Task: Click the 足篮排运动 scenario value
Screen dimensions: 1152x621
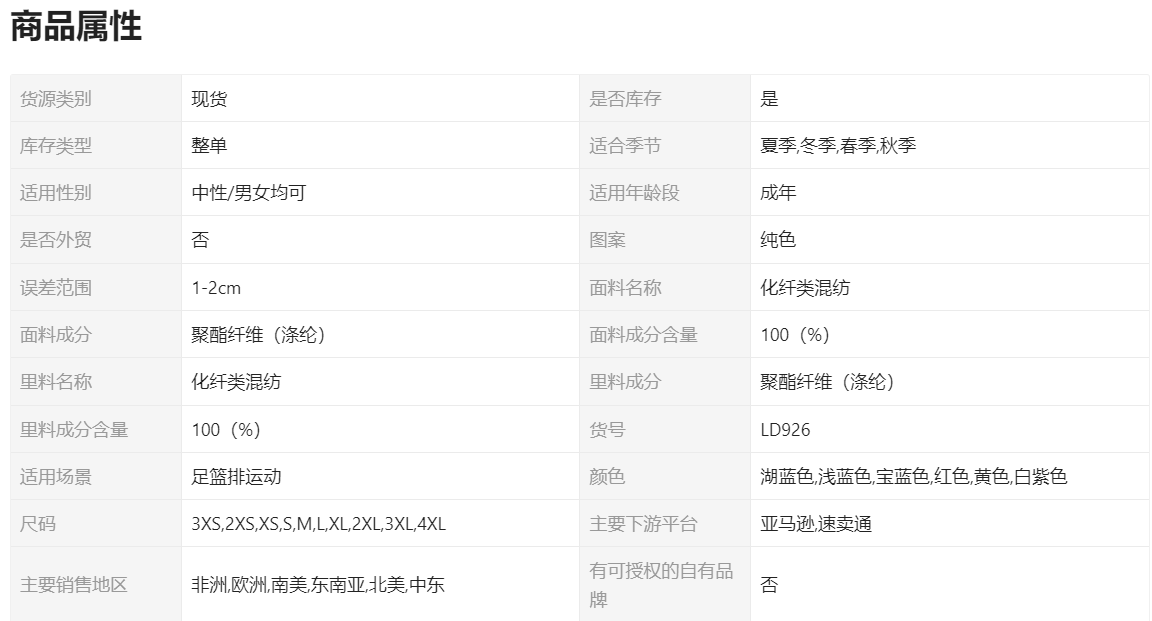Action: pyautogui.click(x=236, y=477)
